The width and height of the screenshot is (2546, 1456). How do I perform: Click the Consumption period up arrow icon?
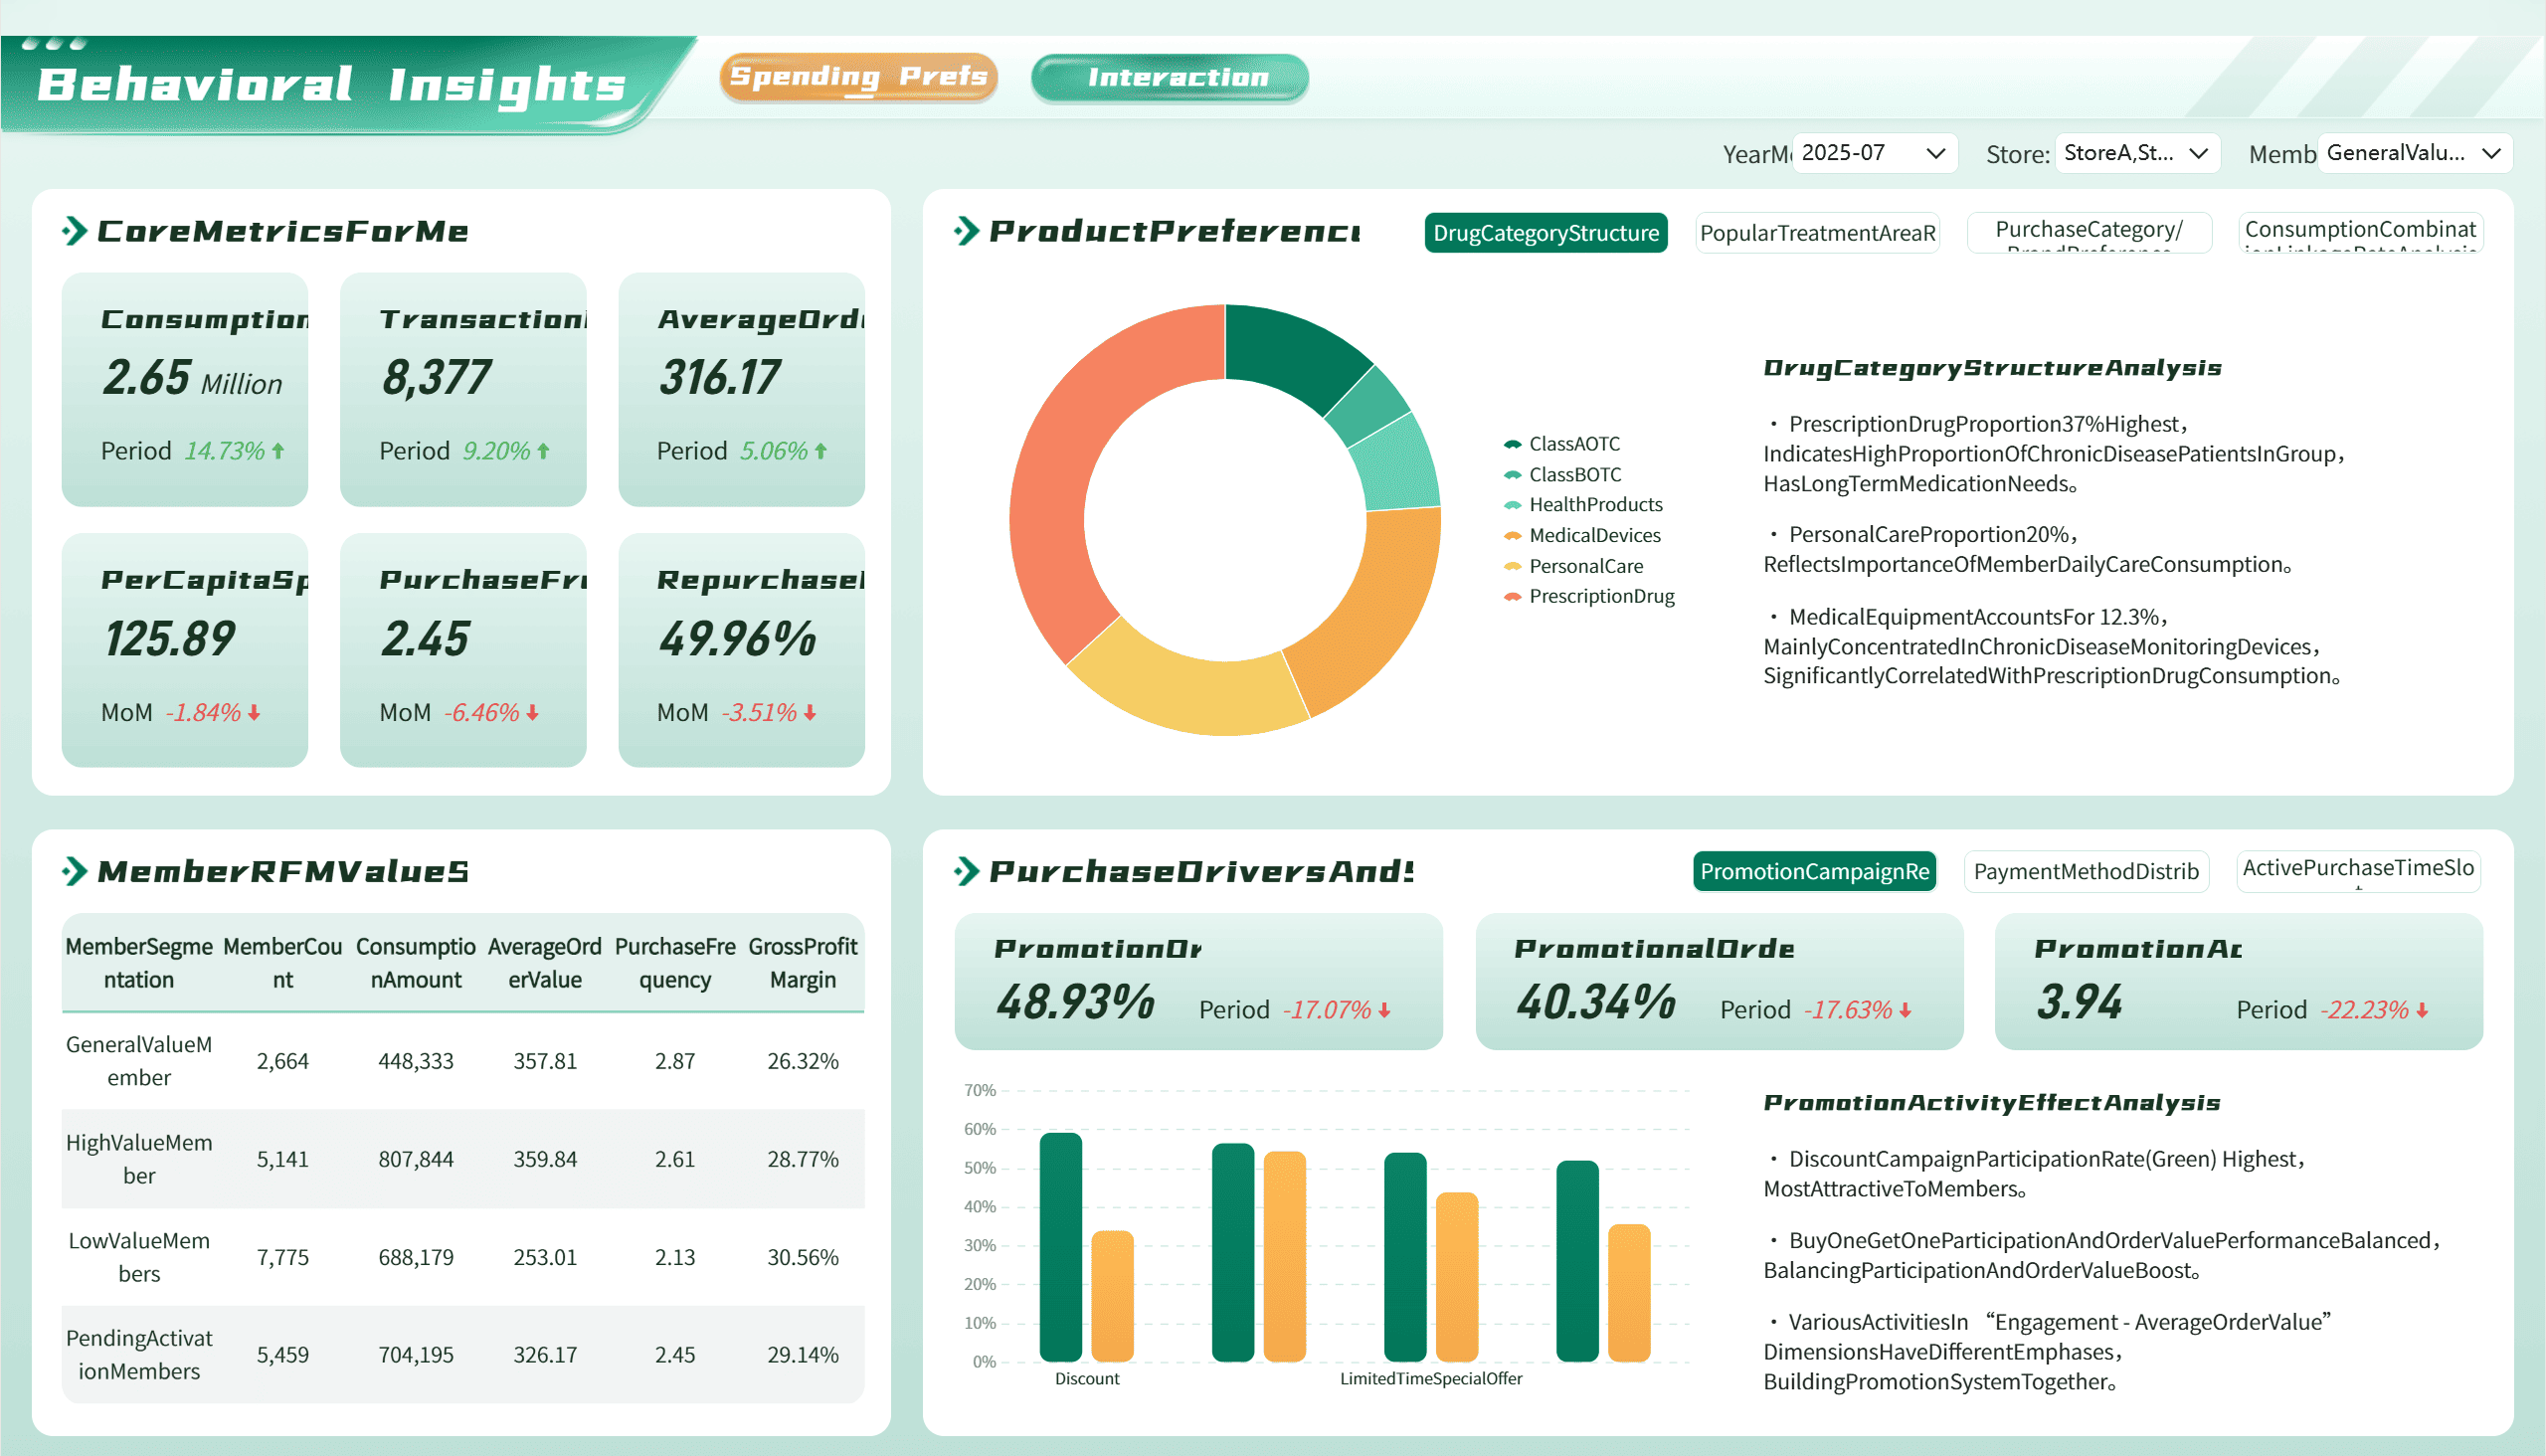(x=278, y=451)
